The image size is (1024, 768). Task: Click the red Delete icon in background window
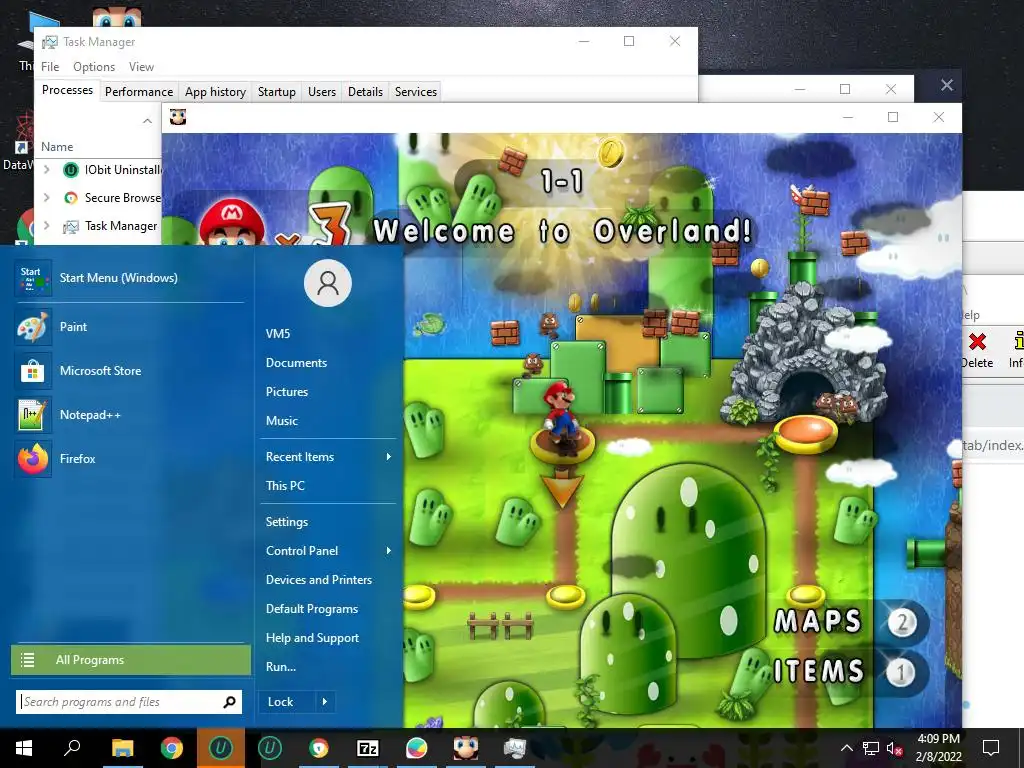[978, 342]
